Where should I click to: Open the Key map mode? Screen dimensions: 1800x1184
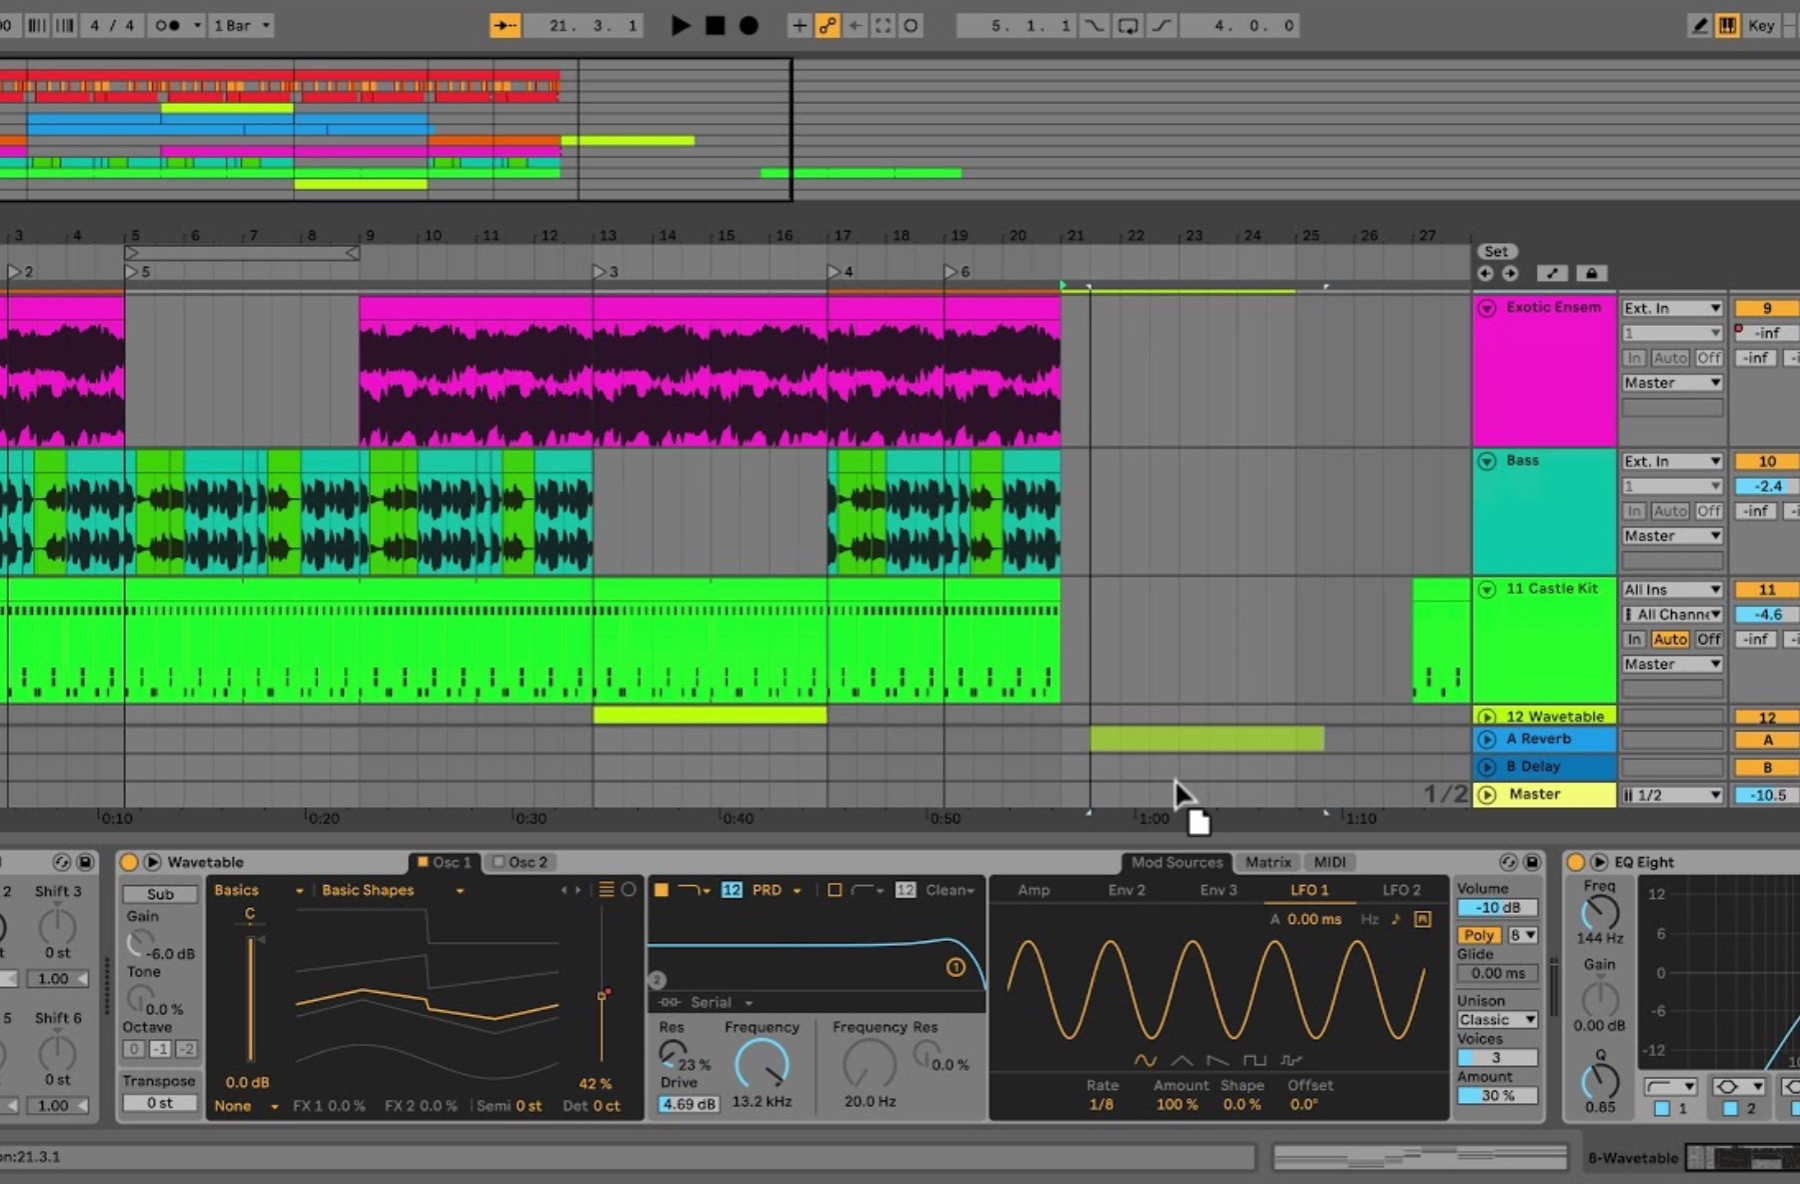(x=1761, y=25)
